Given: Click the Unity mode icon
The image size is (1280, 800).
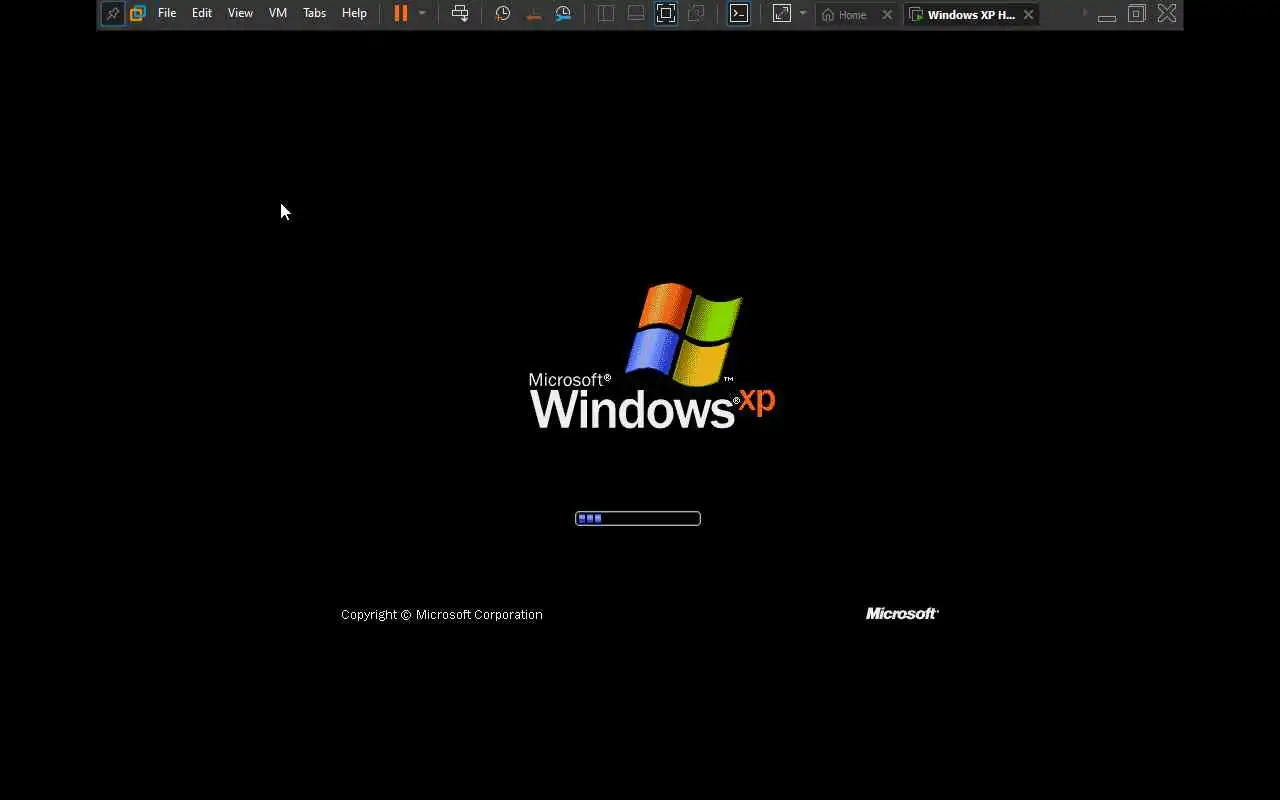Looking at the screenshot, I should [x=697, y=14].
